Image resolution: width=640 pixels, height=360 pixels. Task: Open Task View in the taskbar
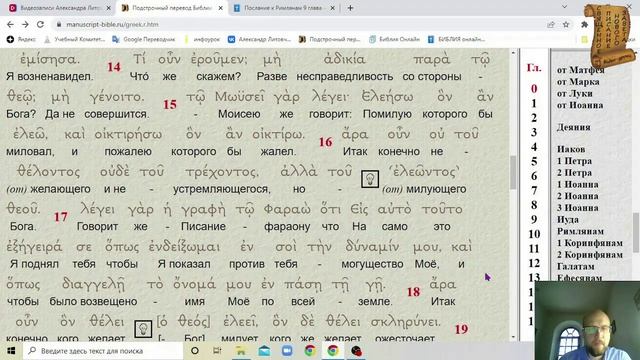pyautogui.click(x=217, y=351)
